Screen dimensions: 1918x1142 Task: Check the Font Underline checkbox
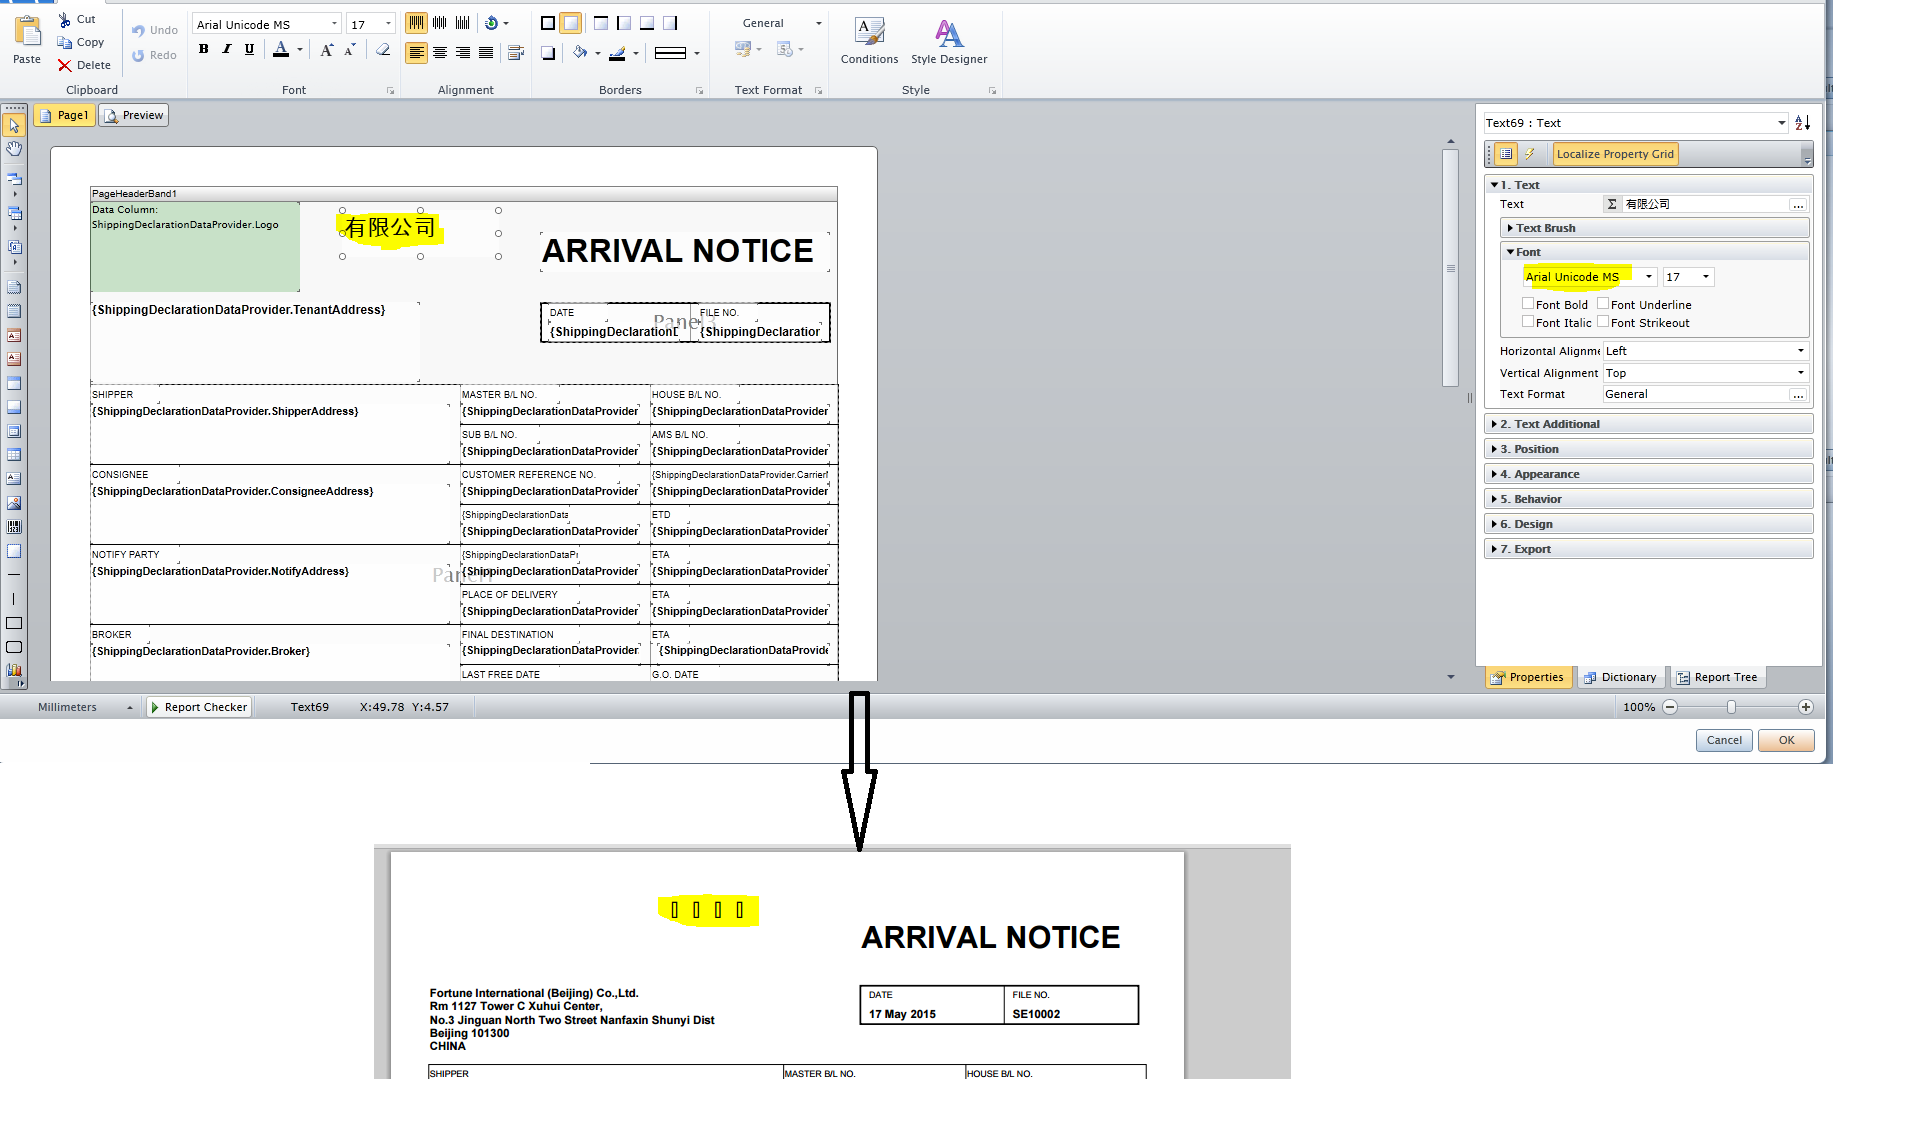point(1603,303)
